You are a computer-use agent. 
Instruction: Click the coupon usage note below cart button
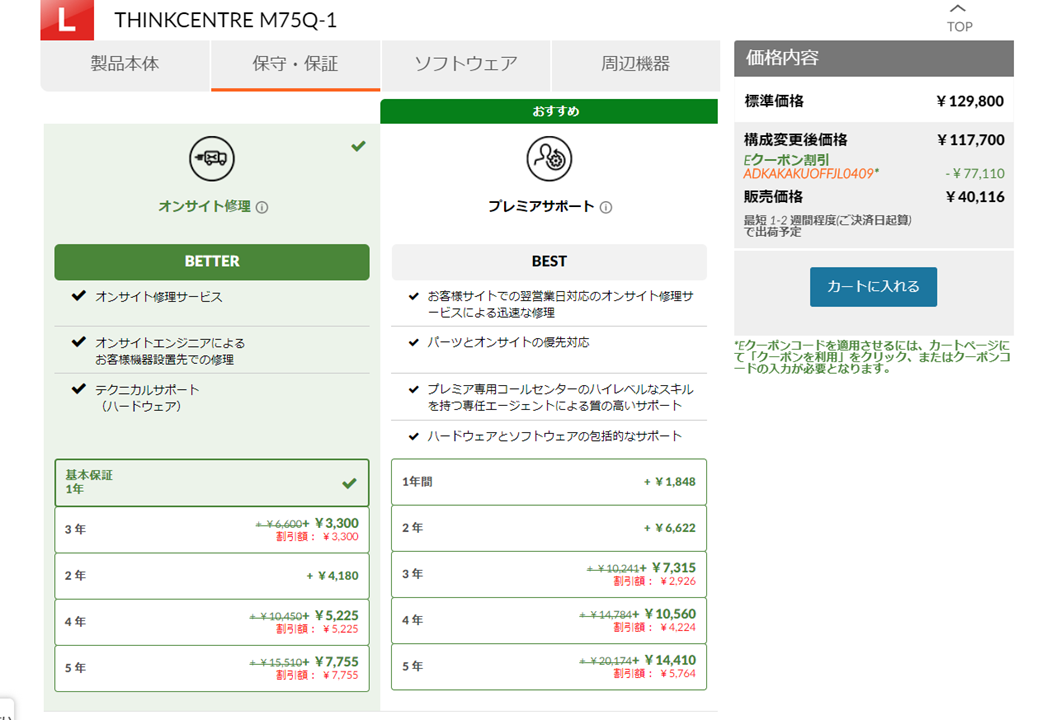click(x=873, y=357)
